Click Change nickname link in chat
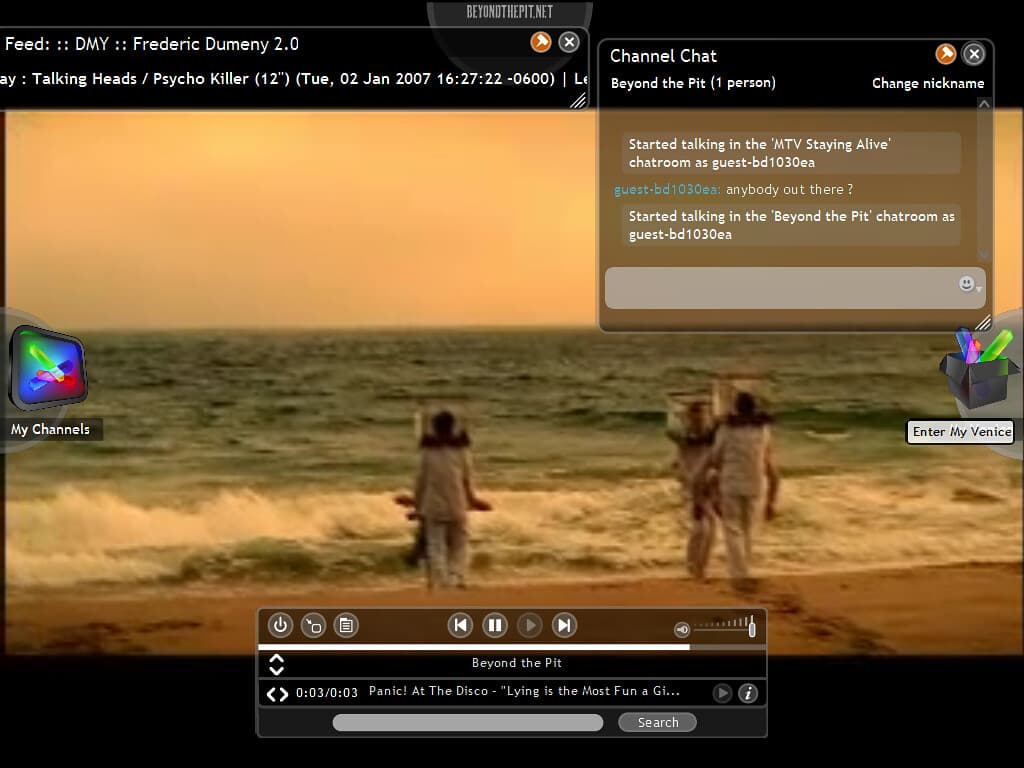 click(928, 84)
